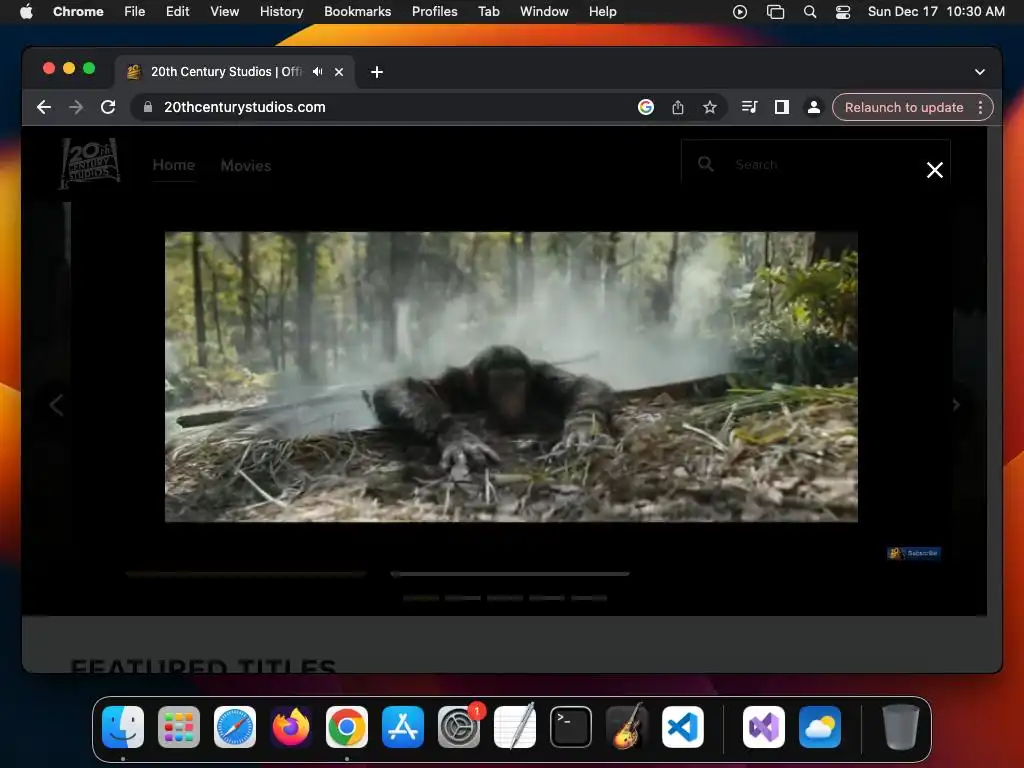The height and width of the screenshot is (768, 1024).
Task: Bookmark this tab with the star
Action: pyautogui.click(x=710, y=107)
